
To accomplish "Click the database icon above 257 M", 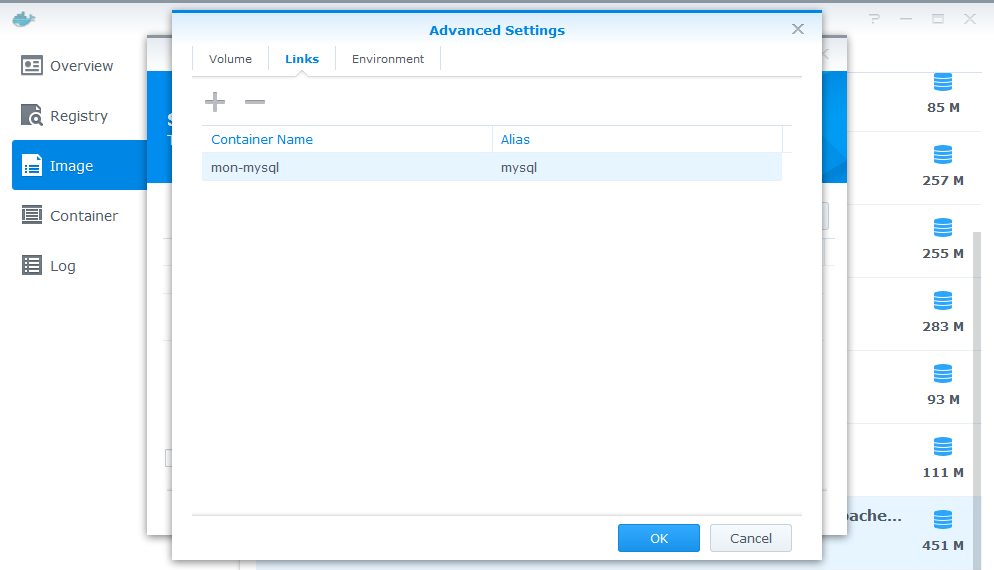I will tap(942, 155).
